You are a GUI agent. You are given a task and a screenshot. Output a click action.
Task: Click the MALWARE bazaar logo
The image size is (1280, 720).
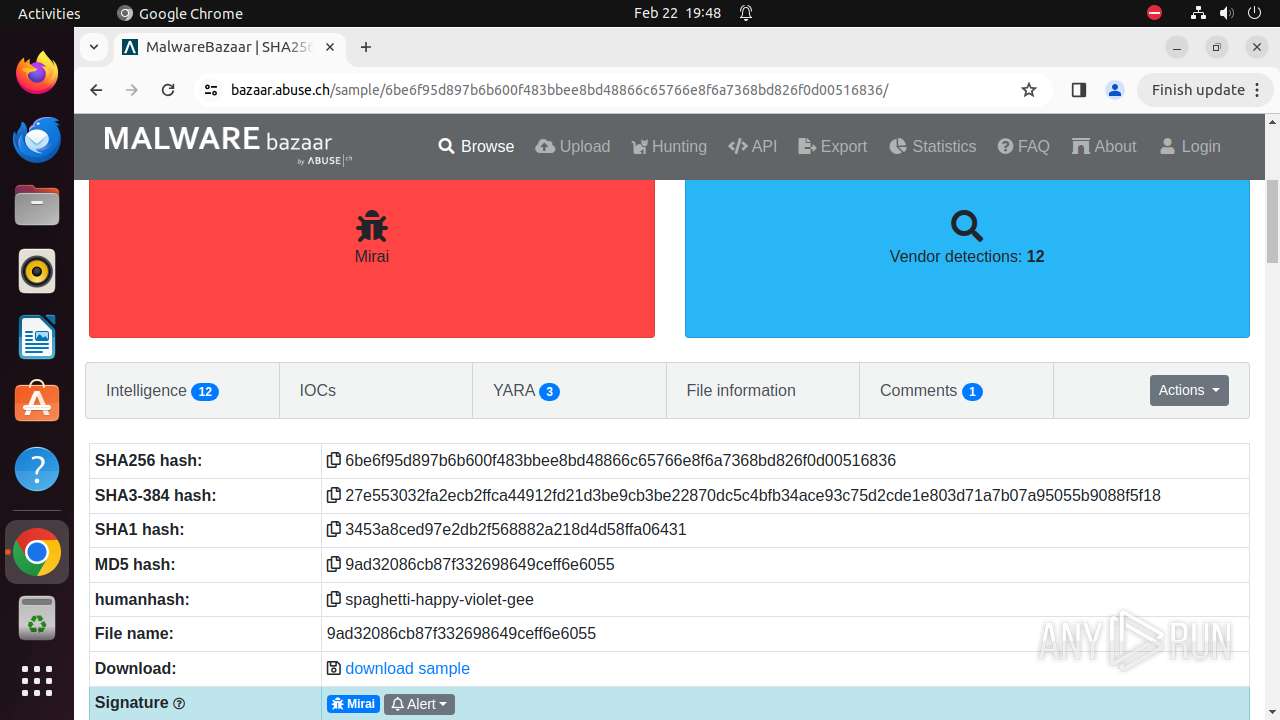point(228,144)
